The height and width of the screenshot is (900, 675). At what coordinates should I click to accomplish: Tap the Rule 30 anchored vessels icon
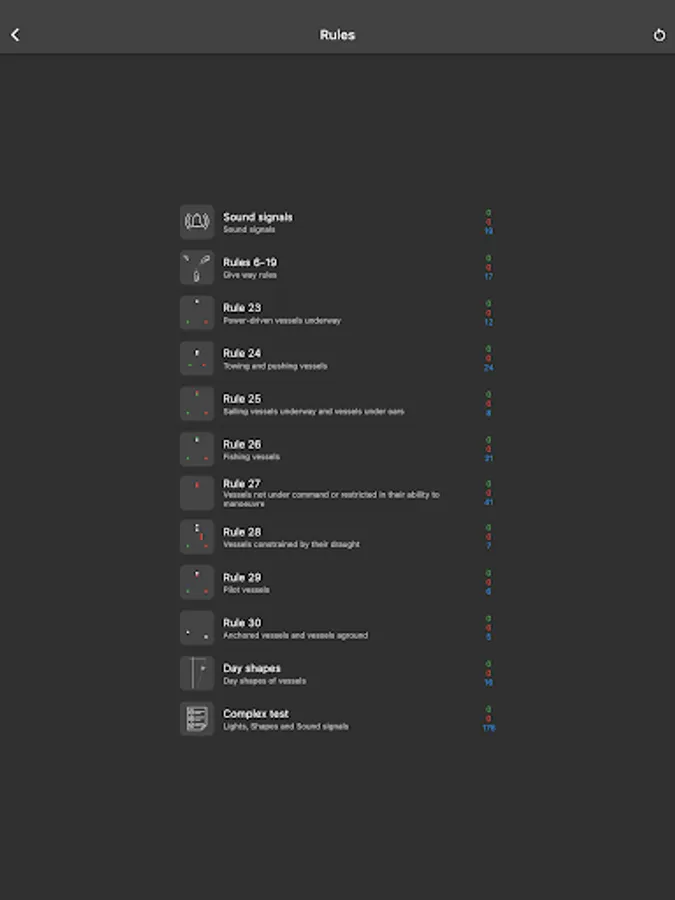[197, 628]
